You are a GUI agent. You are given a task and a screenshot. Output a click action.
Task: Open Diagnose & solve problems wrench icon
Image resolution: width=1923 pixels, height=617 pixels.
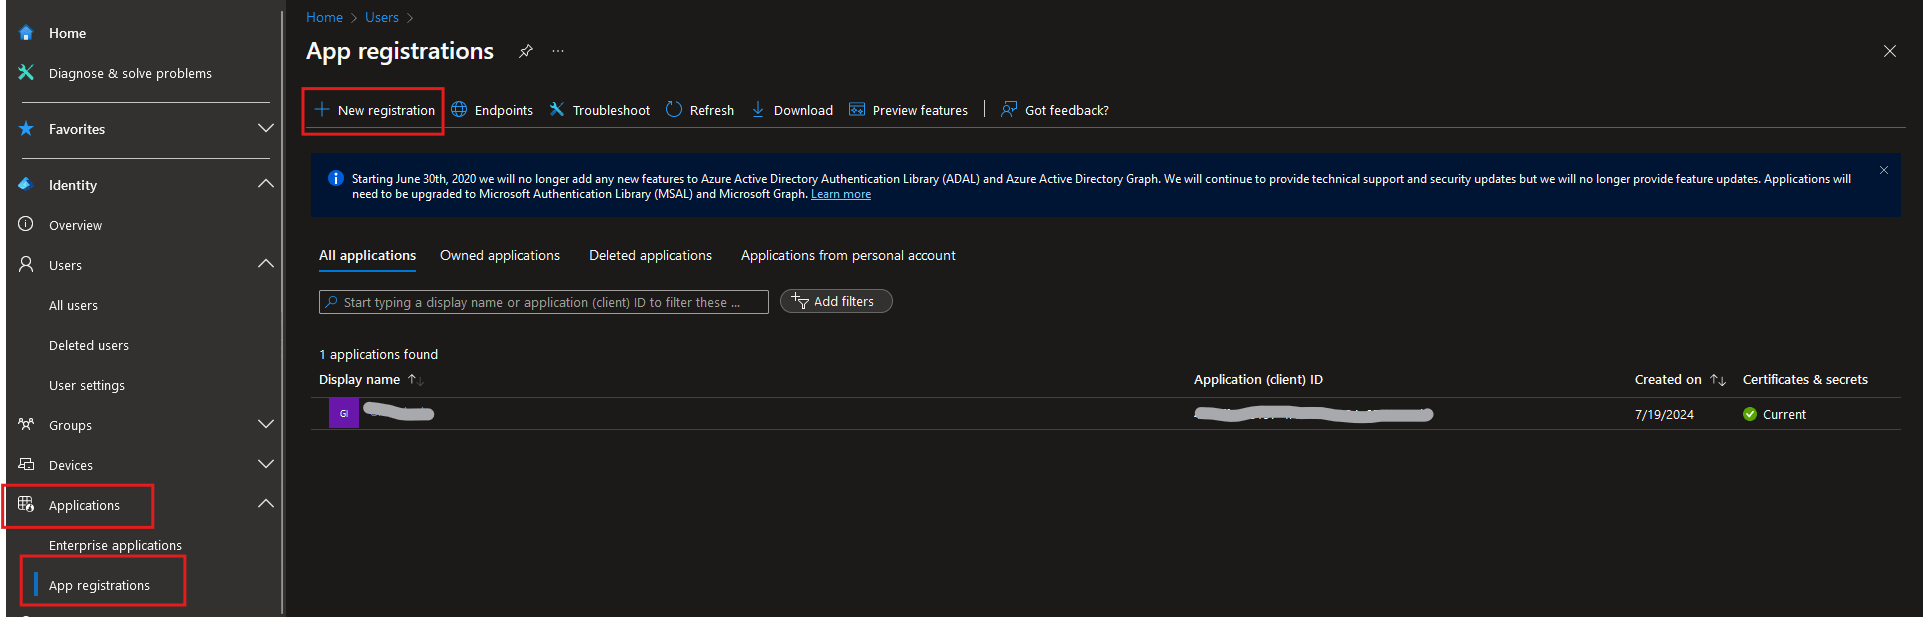click(26, 72)
